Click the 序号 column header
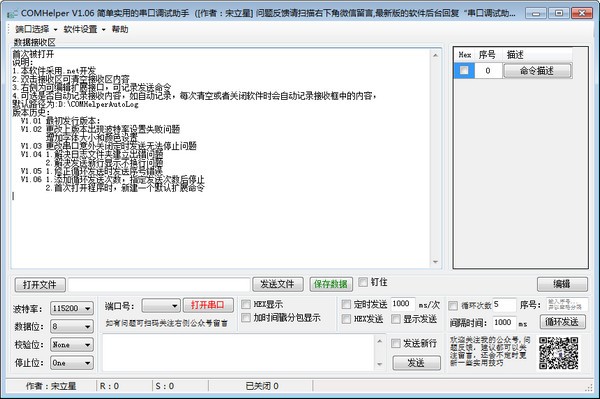The width and height of the screenshot is (600, 399). click(x=488, y=55)
